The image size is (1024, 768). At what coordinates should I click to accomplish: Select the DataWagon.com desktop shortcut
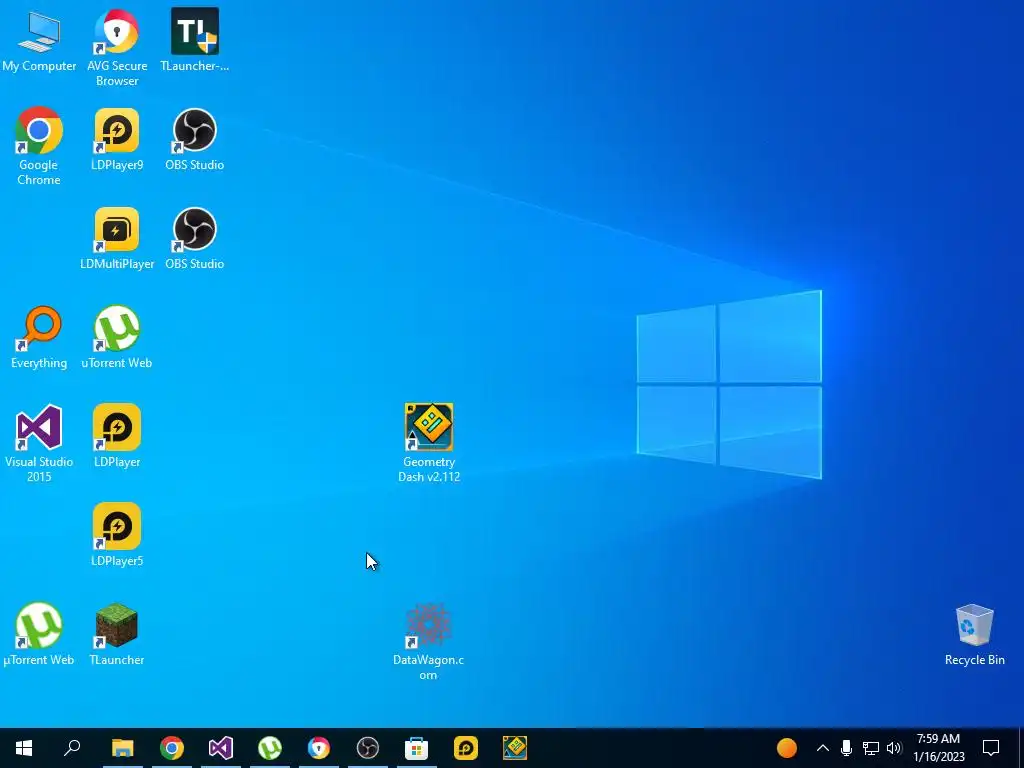point(428,642)
